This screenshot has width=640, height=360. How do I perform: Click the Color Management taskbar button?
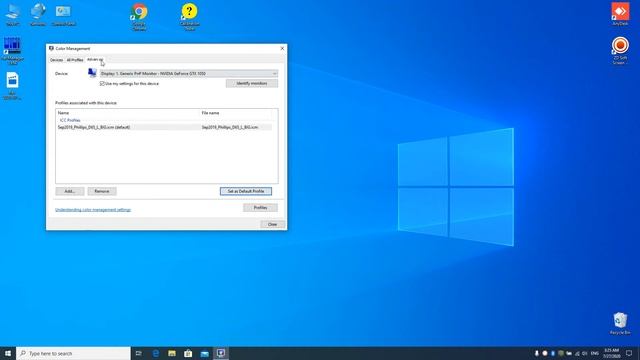tap(221, 353)
